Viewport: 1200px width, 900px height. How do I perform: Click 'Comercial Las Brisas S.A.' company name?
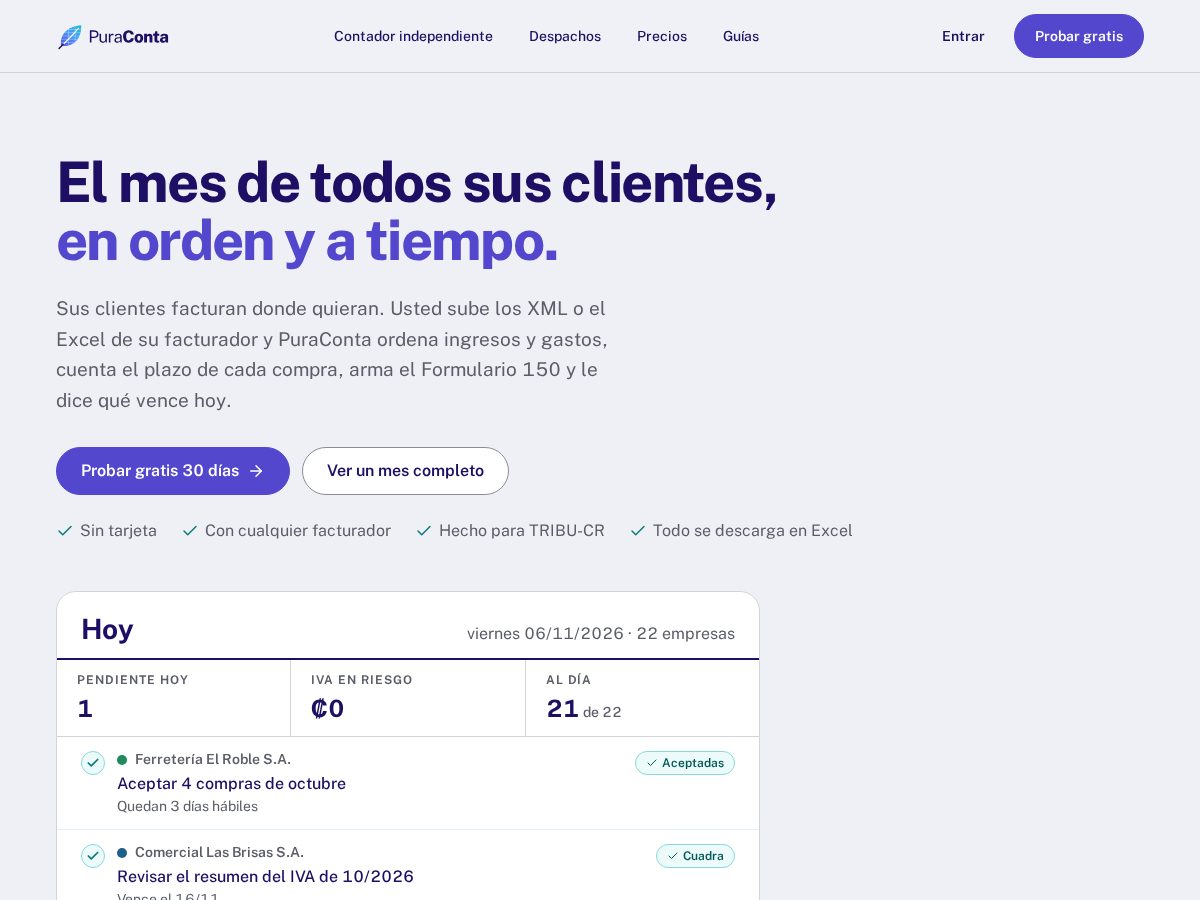[x=219, y=853]
